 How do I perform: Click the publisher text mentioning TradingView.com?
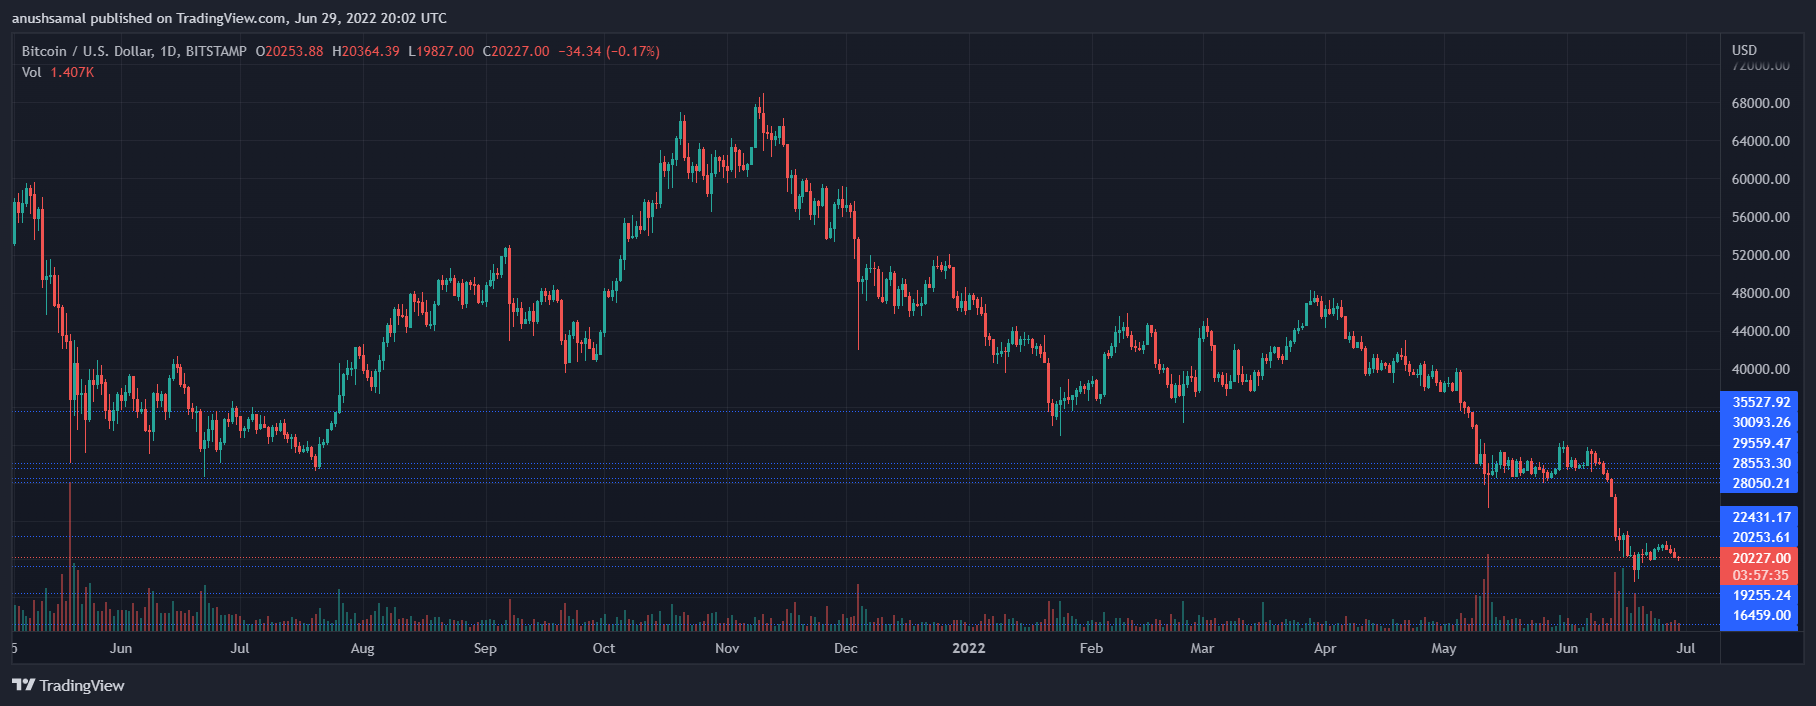[x=229, y=18]
